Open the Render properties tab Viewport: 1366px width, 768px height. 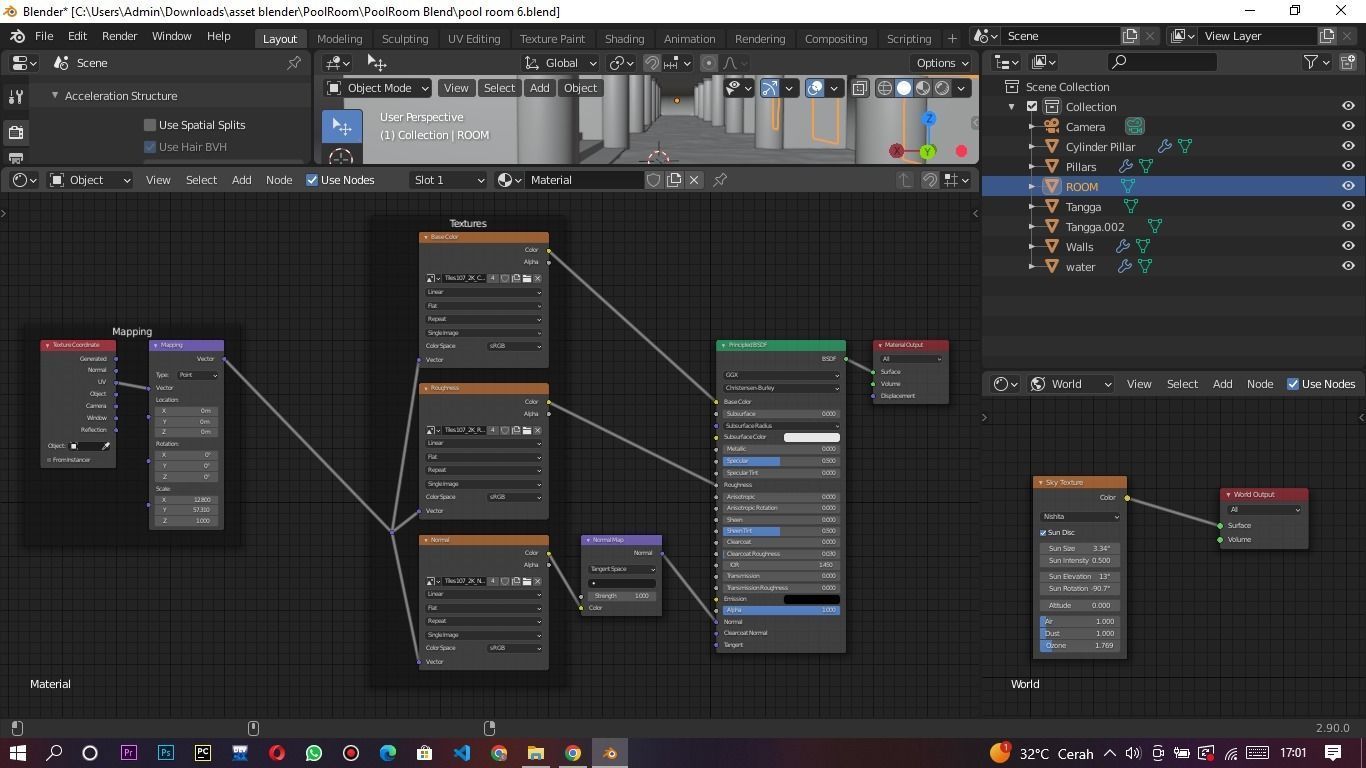pyautogui.click(x=16, y=132)
